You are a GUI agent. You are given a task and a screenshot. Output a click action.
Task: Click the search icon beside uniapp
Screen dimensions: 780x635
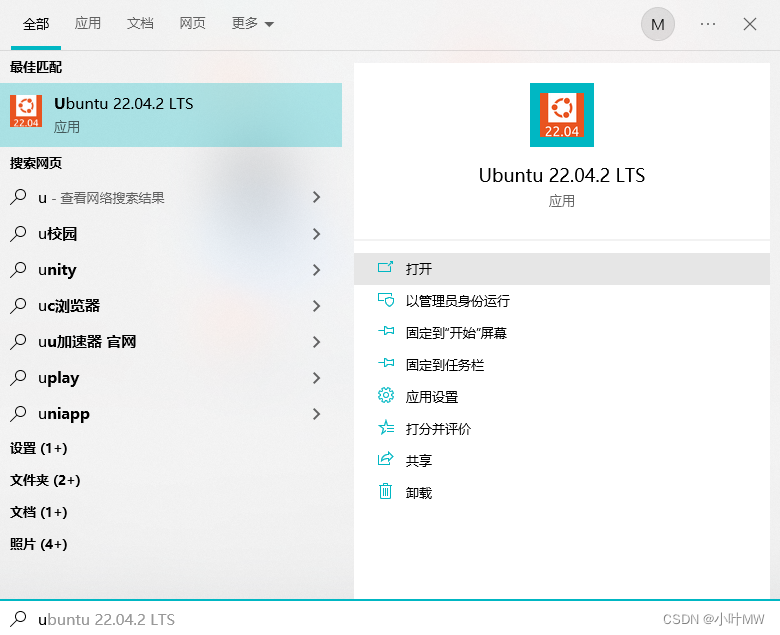(x=18, y=413)
